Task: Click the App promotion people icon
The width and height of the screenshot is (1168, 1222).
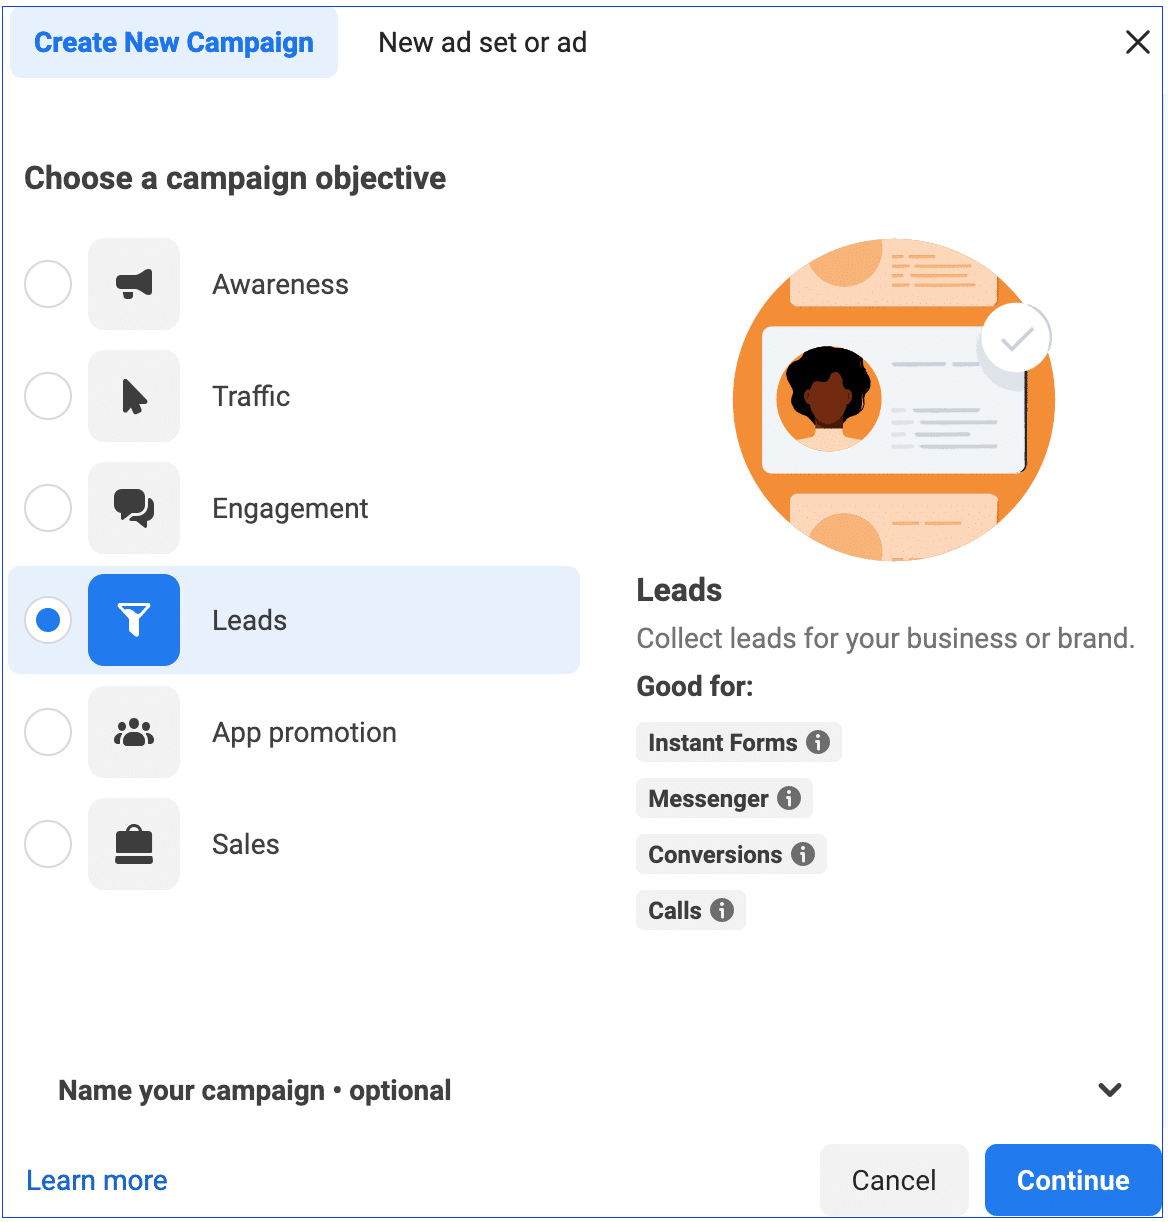Action: click(x=134, y=732)
